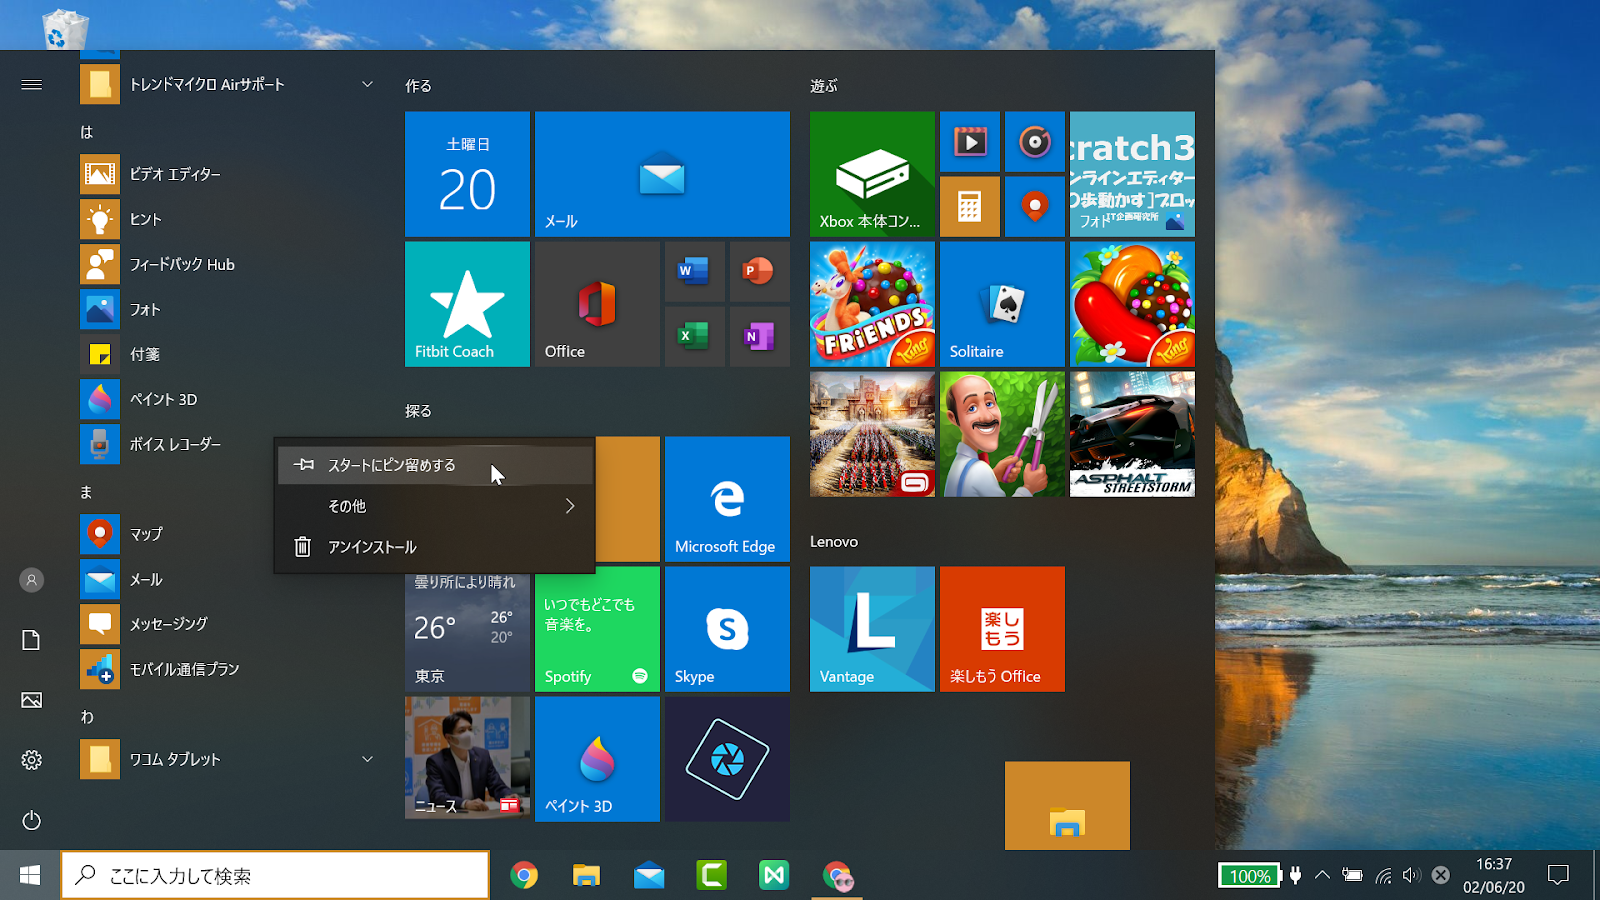Expand the Start menu hamburger navigation
Screen dimensions: 1600x900
click(x=32, y=85)
